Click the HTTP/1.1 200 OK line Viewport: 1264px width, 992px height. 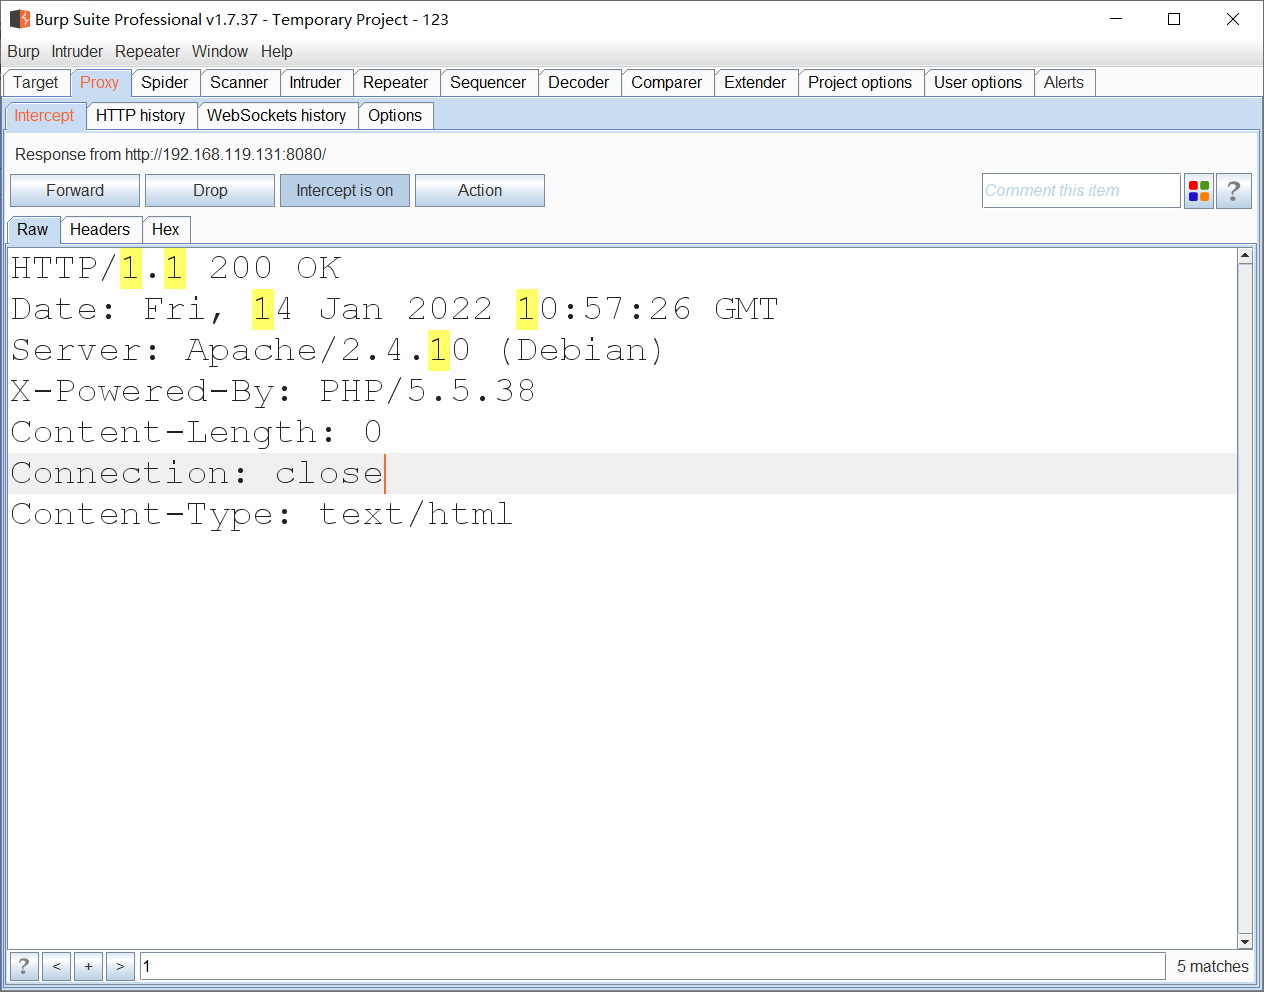click(x=176, y=268)
